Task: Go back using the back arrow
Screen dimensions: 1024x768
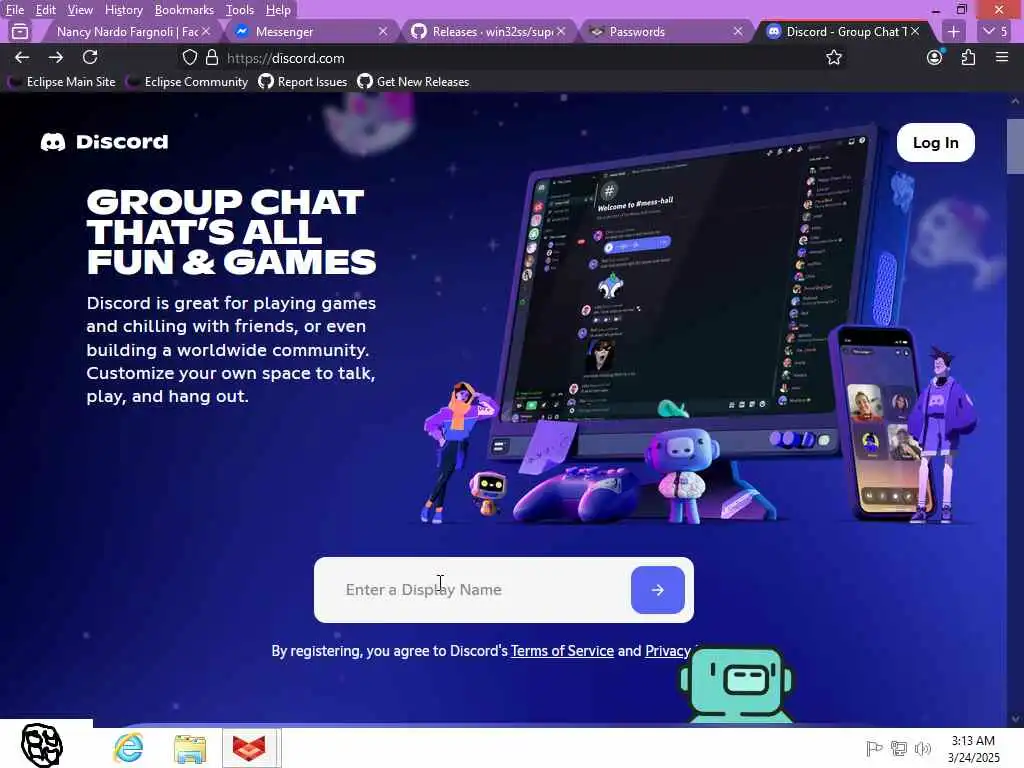Action: (22, 57)
